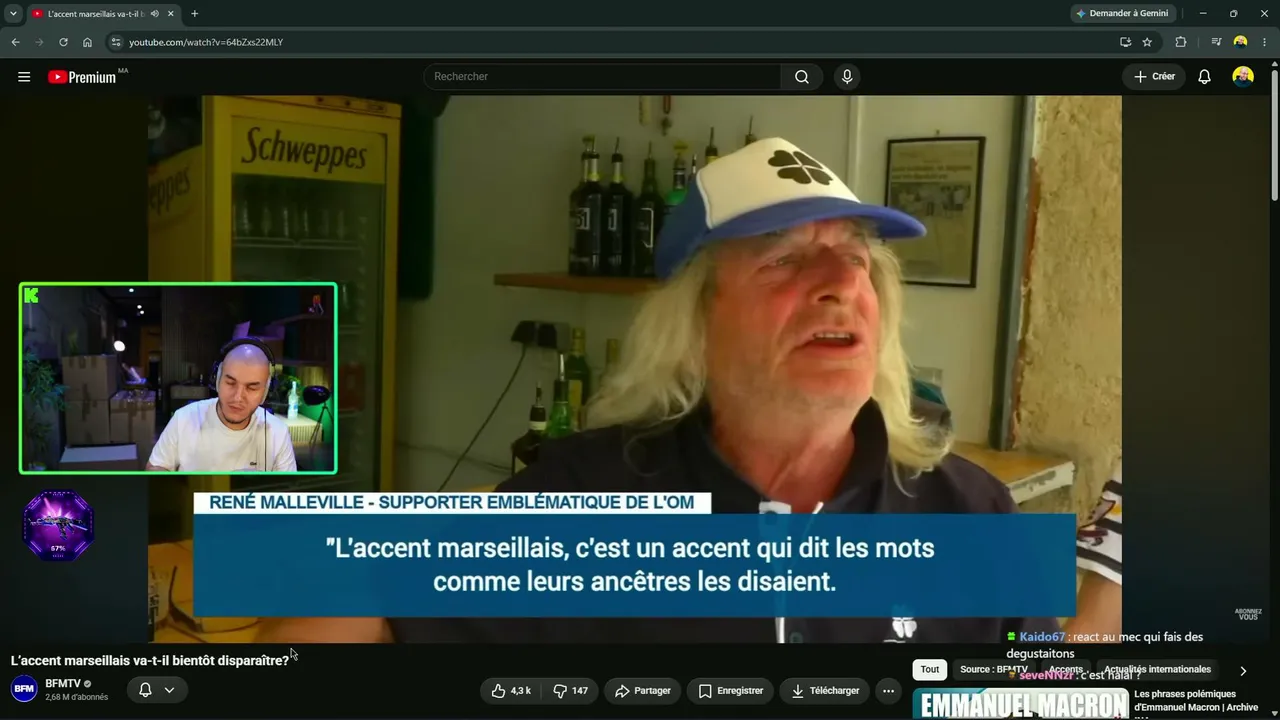Open YouTube notifications bell
The image size is (1280, 720).
pos(1204,77)
